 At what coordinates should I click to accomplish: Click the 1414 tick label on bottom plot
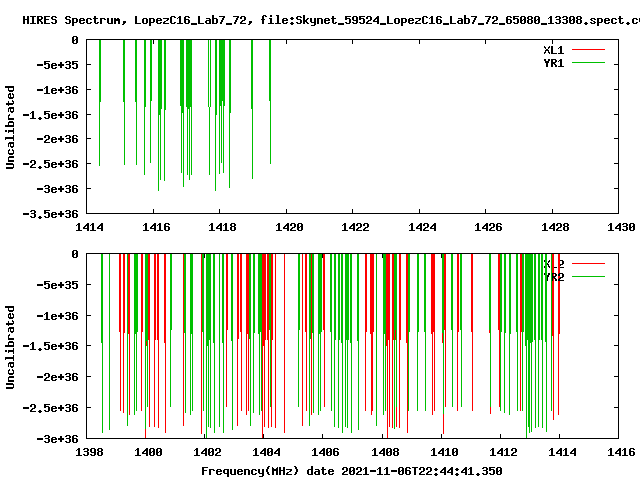[x=562, y=452]
